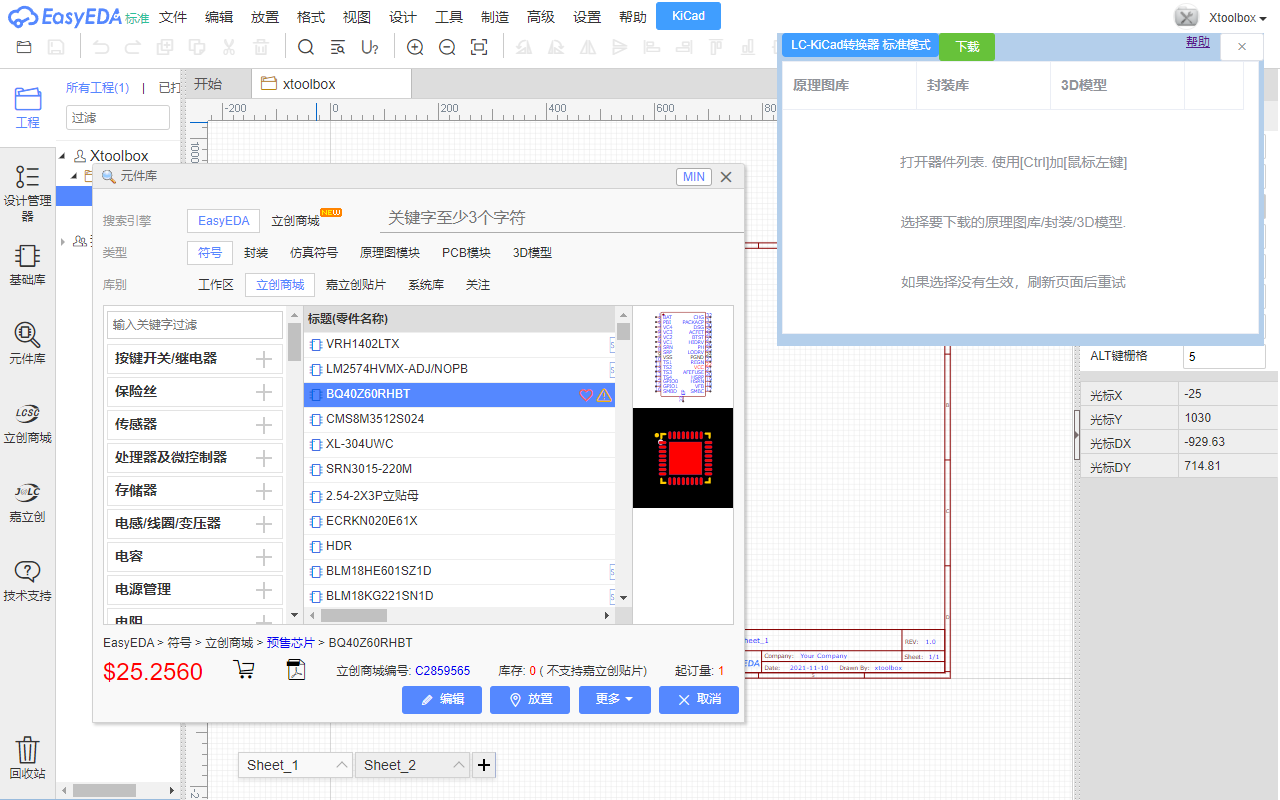1280x800 pixels.
Task: Open the 基础库 basic library panel
Action: (28, 265)
